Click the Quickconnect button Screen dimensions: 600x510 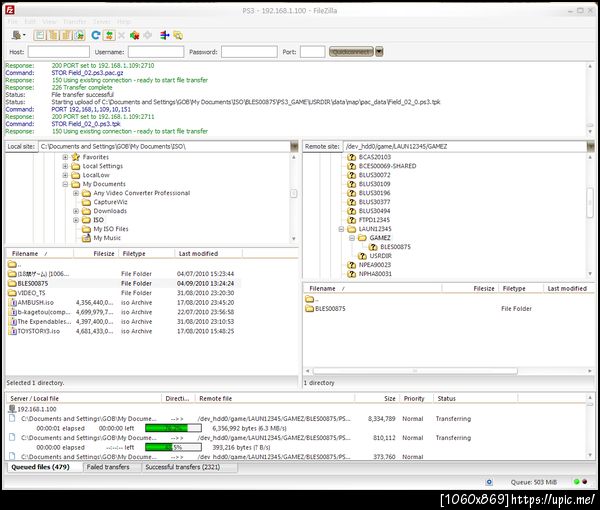351,52
